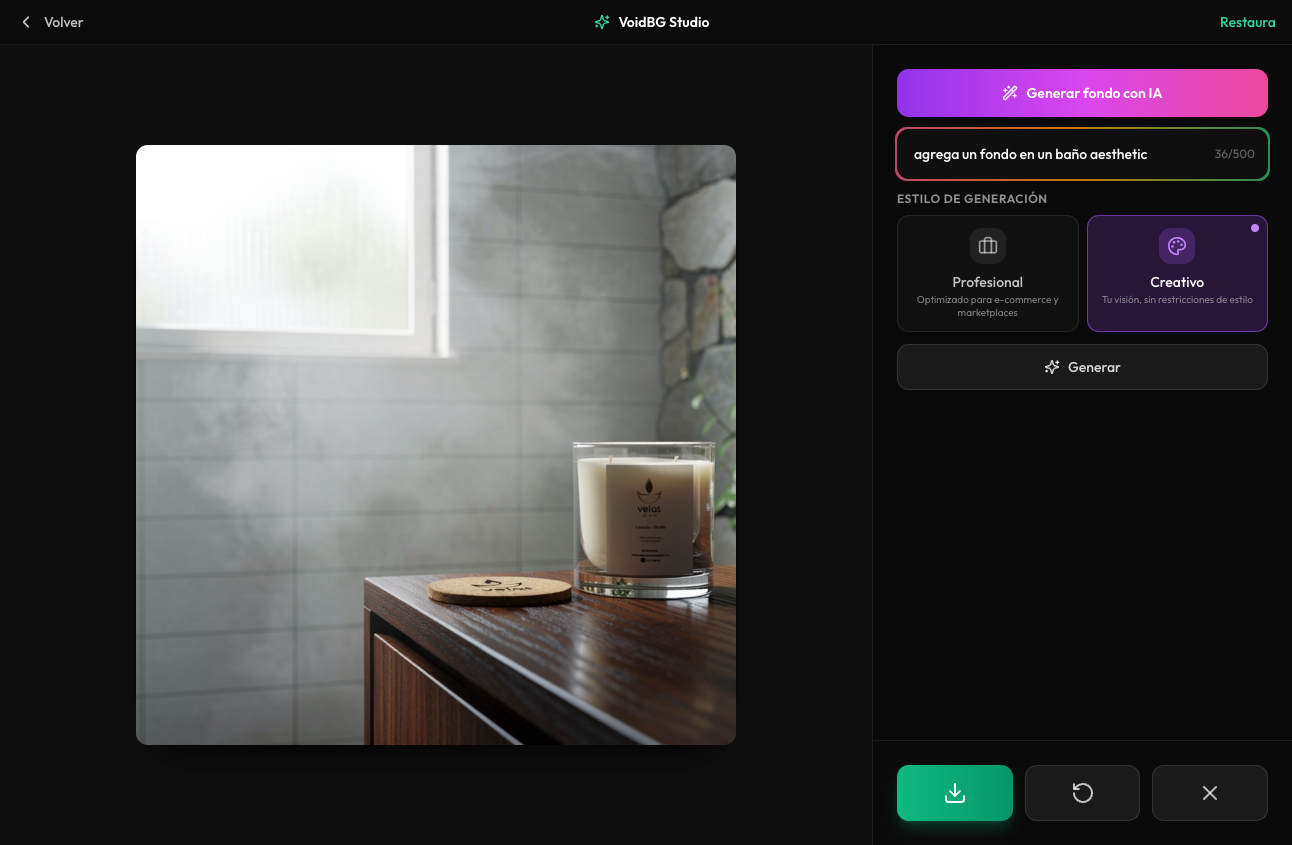
Task: Click the green Restaura link
Action: (x=1247, y=22)
